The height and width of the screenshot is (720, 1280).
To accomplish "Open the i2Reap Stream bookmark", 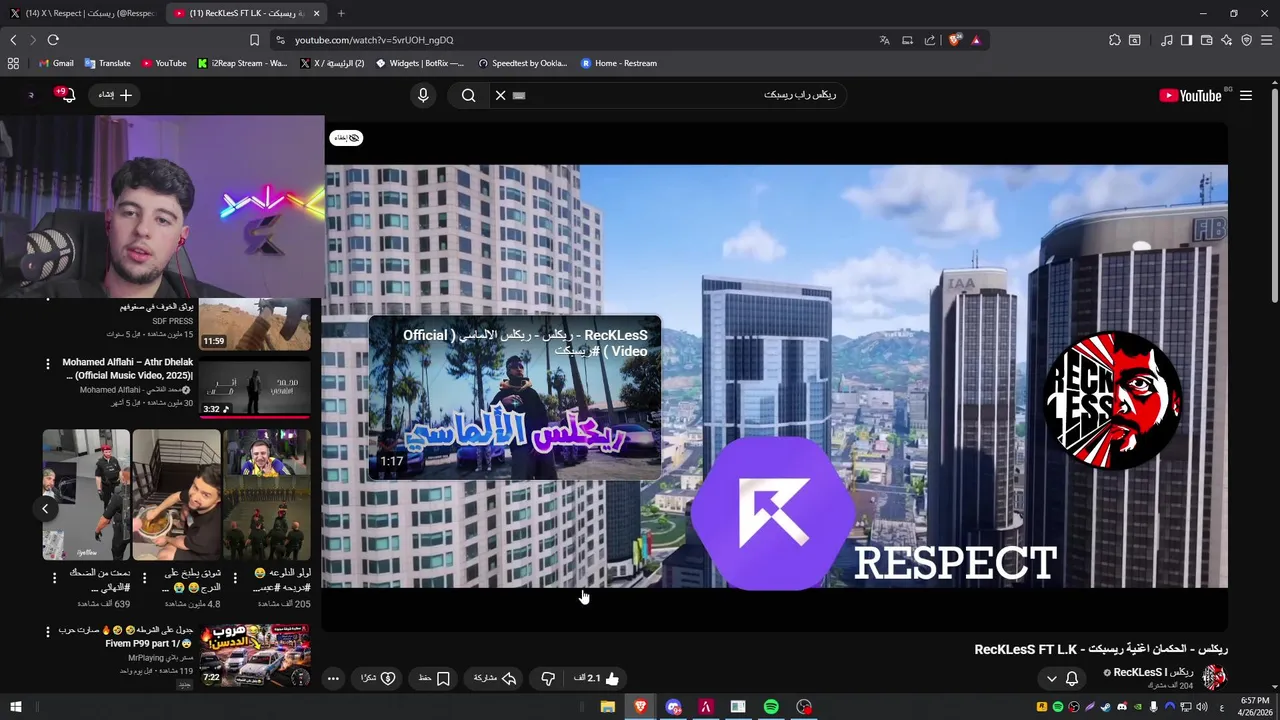I will pyautogui.click(x=242, y=63).
